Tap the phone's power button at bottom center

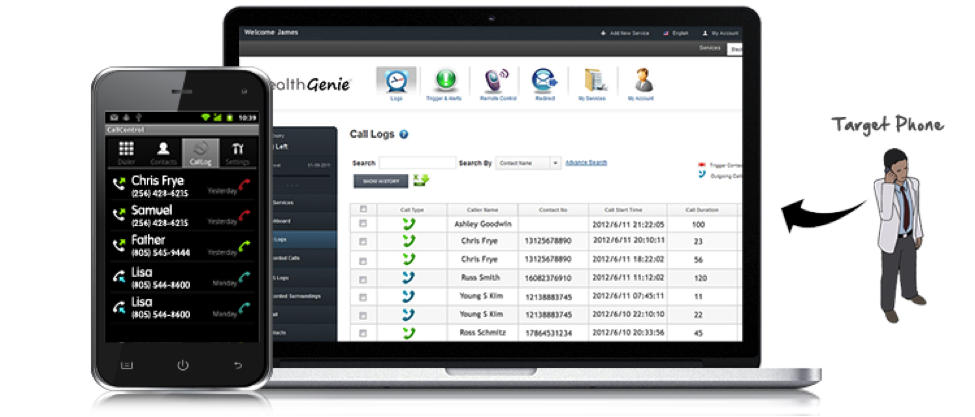182,365
